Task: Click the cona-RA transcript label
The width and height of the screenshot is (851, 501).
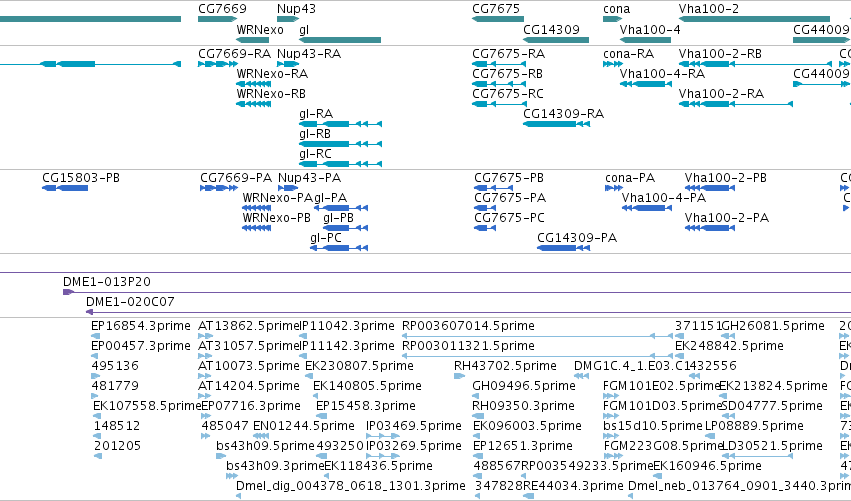Action: 628,54
